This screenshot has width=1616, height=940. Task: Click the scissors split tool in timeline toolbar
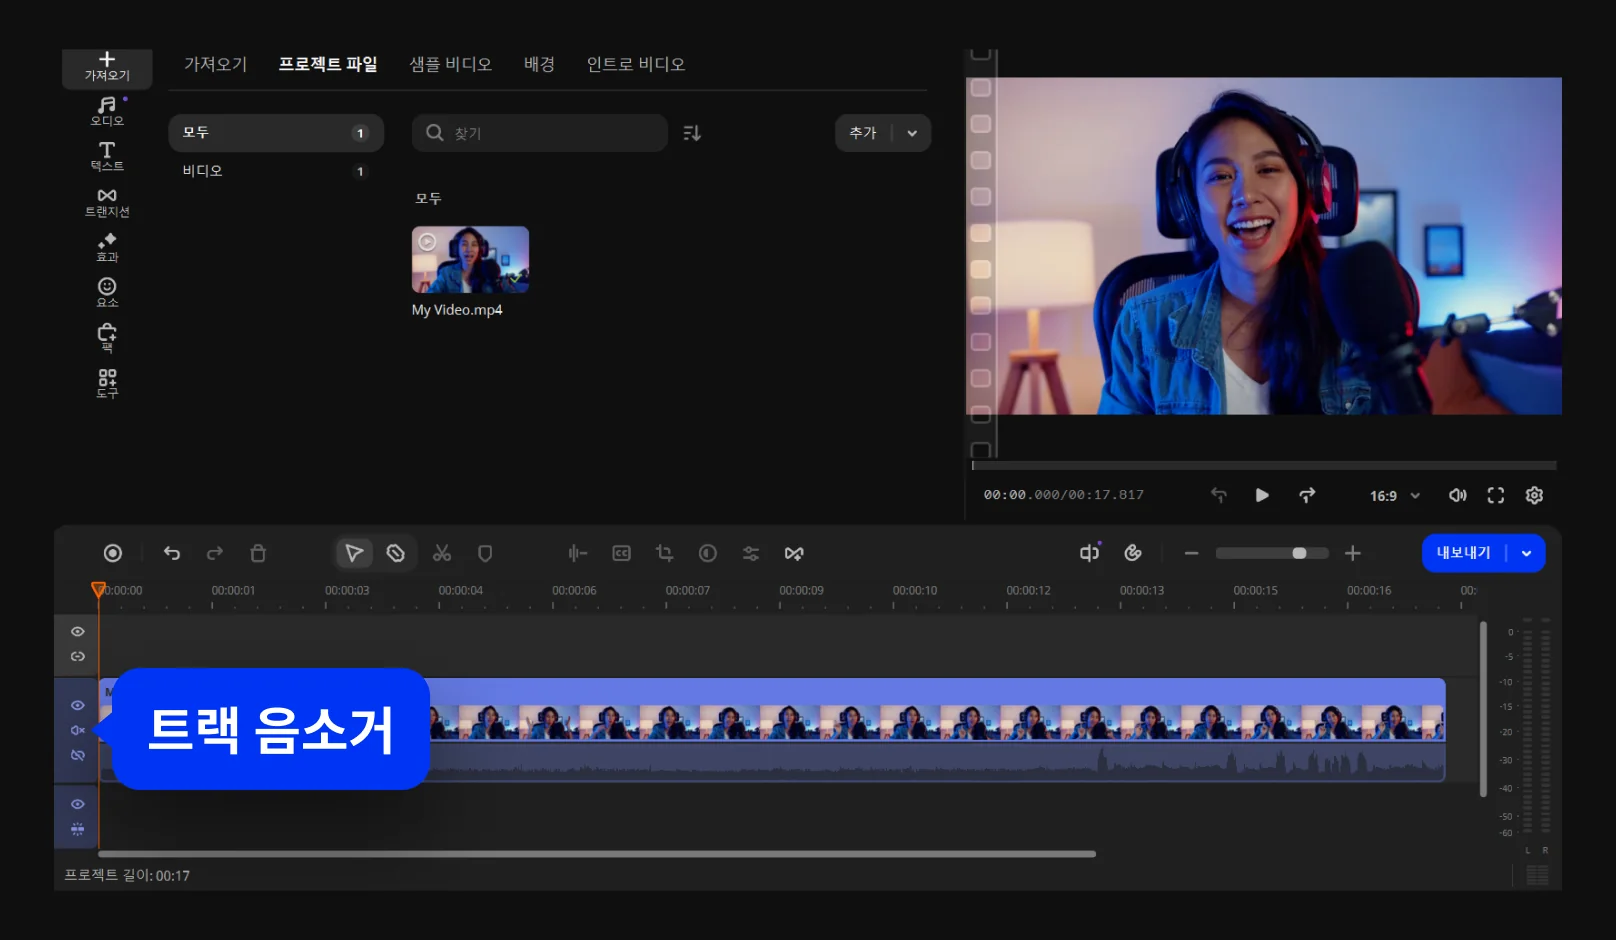[x=442, y=553]
